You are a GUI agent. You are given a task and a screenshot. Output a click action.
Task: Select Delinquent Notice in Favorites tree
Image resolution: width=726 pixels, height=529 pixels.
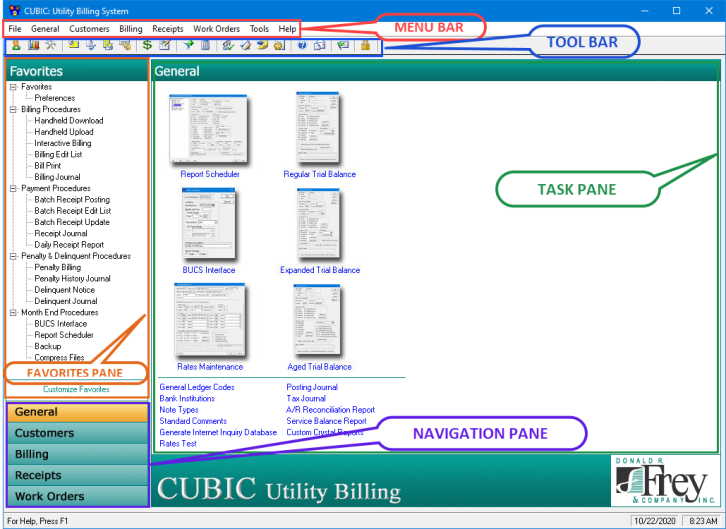pos(65,290)
